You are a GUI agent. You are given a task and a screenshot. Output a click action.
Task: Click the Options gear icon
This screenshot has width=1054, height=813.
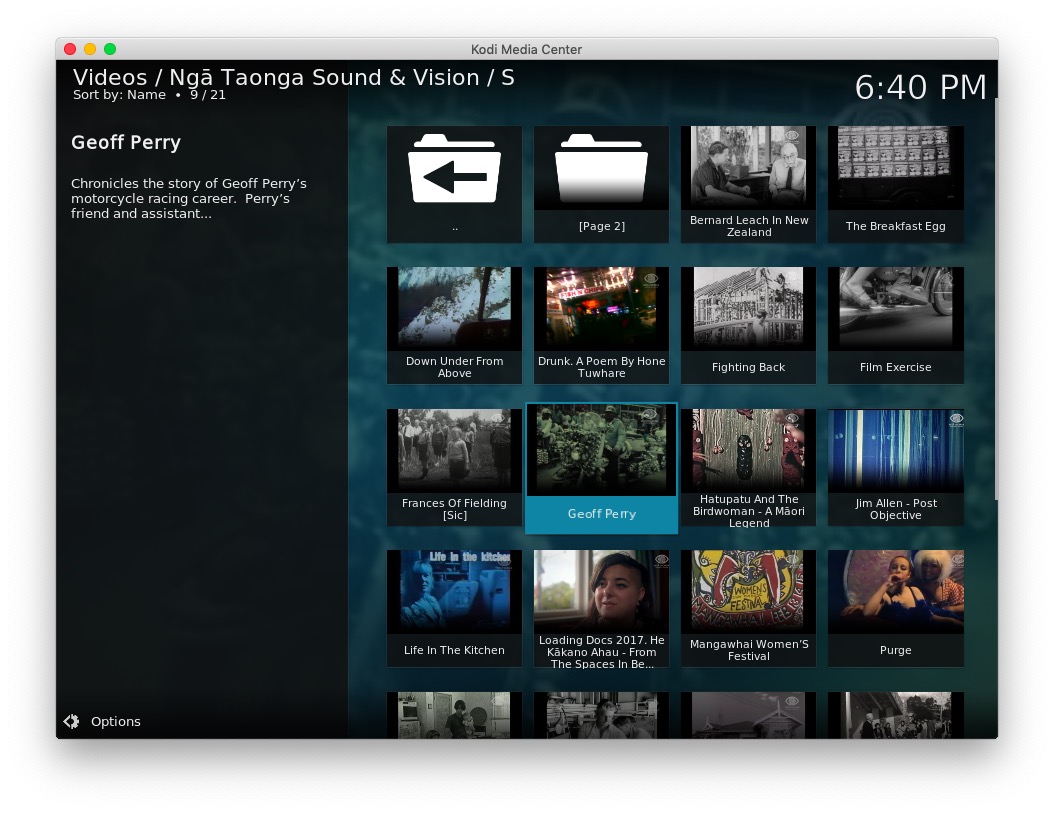(71, 722)
